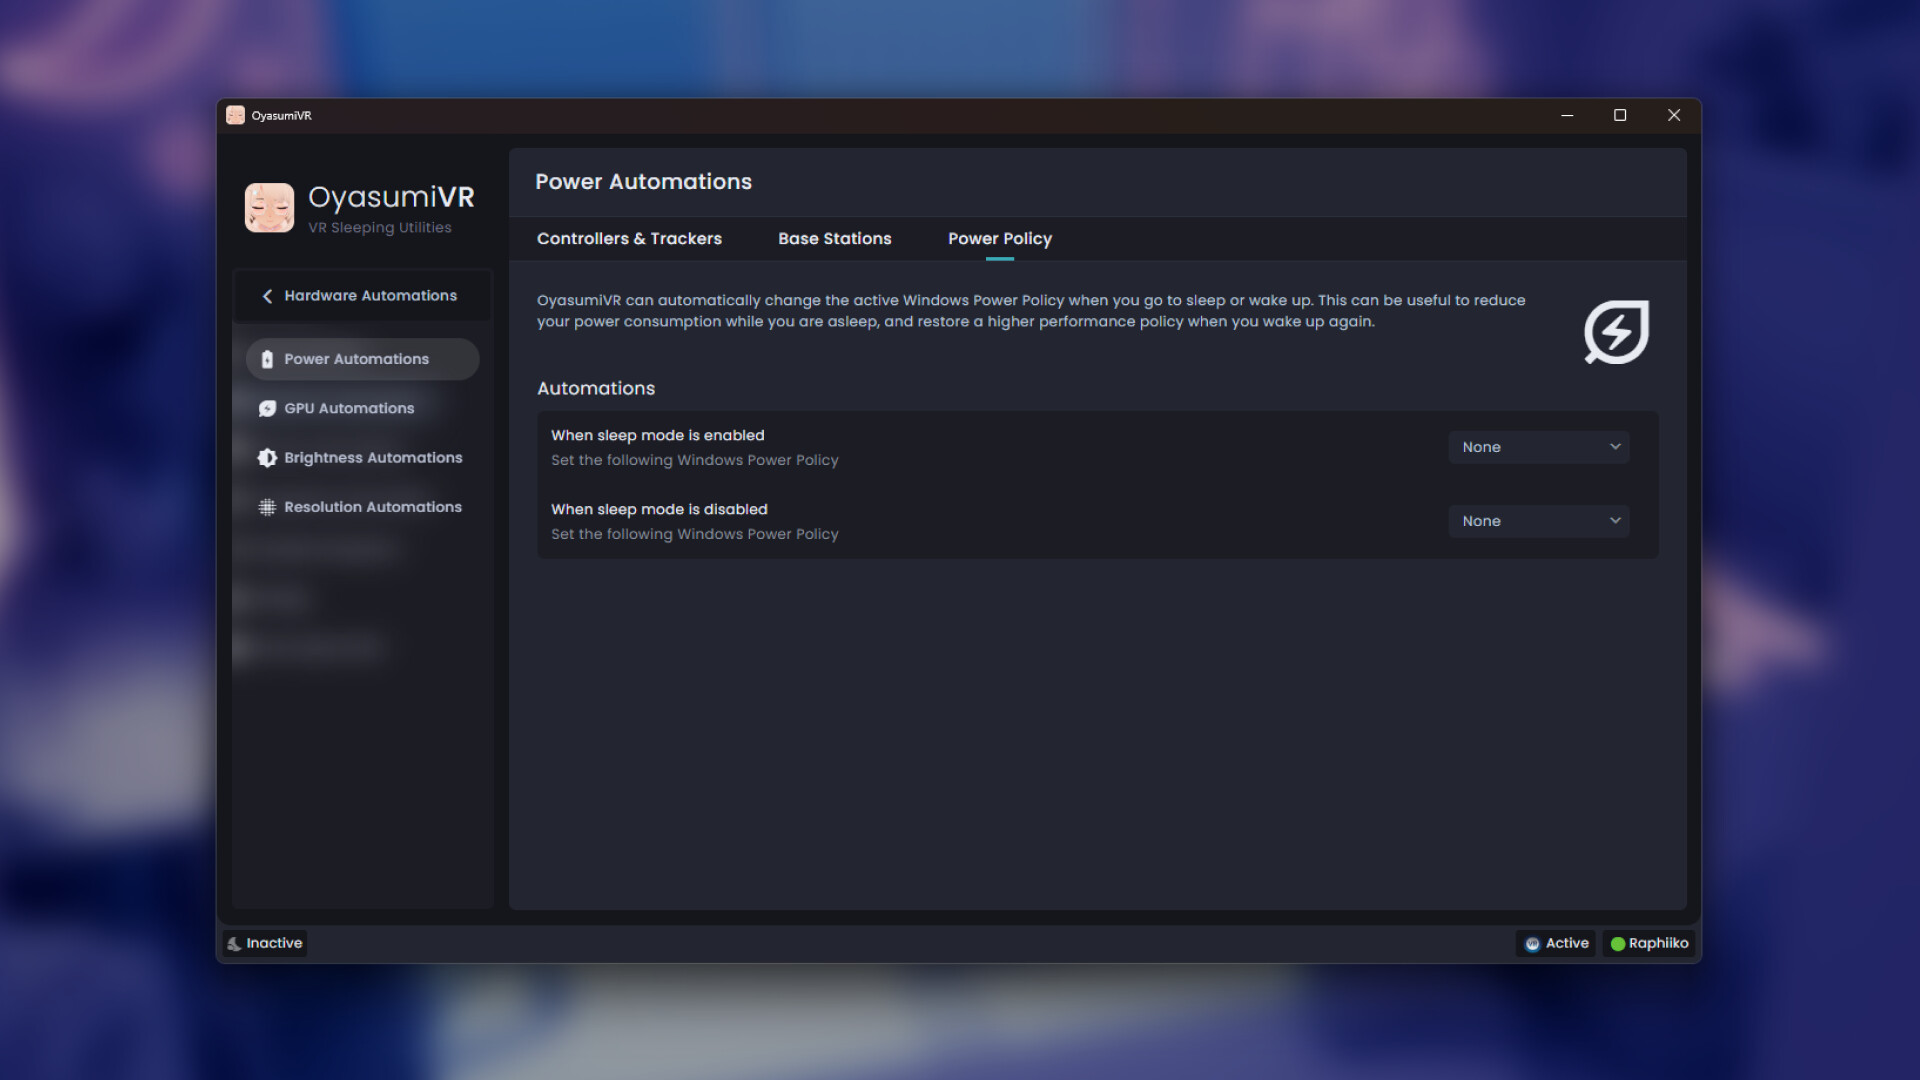
Task: Open the sleep mode enabled policy dropdown
Action: pyautogui.click(x=1538, y=447)
